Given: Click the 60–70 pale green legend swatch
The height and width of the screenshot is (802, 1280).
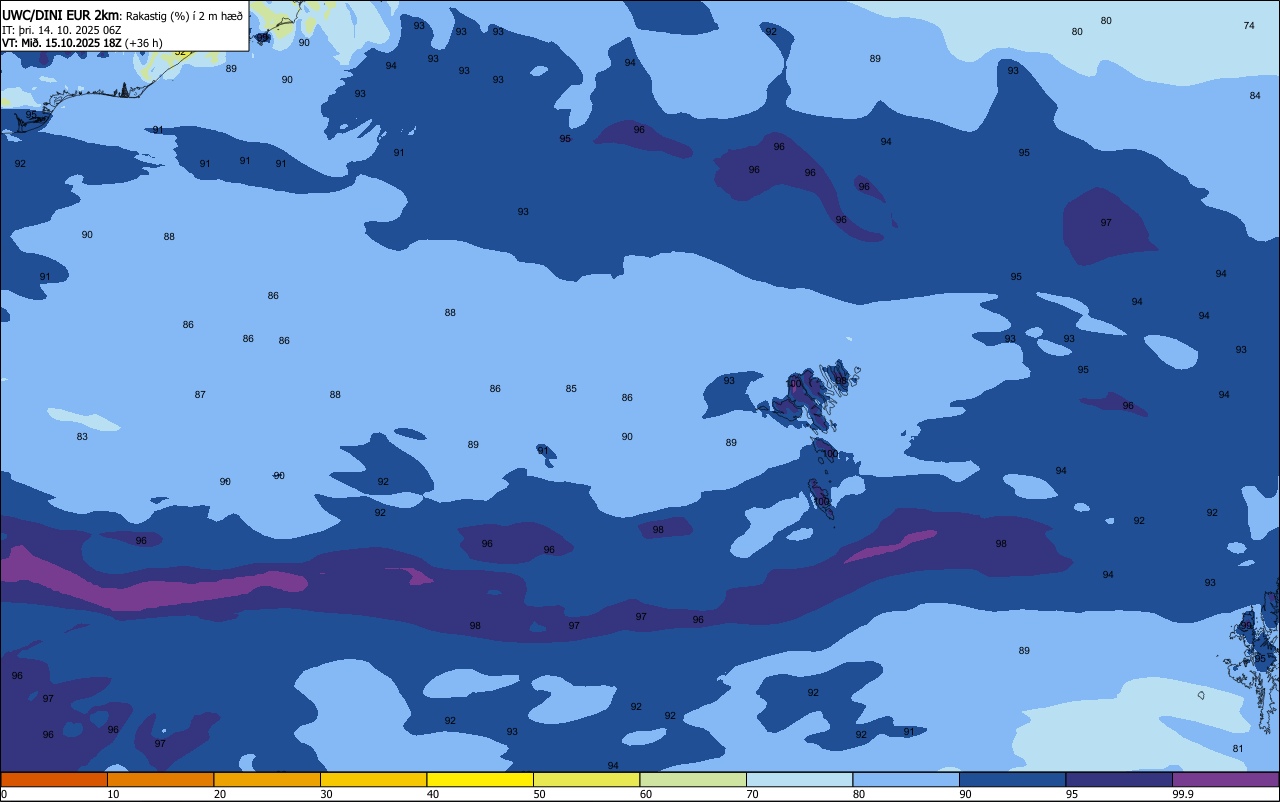Looking at the screenshot, I should tap(693, 779).
